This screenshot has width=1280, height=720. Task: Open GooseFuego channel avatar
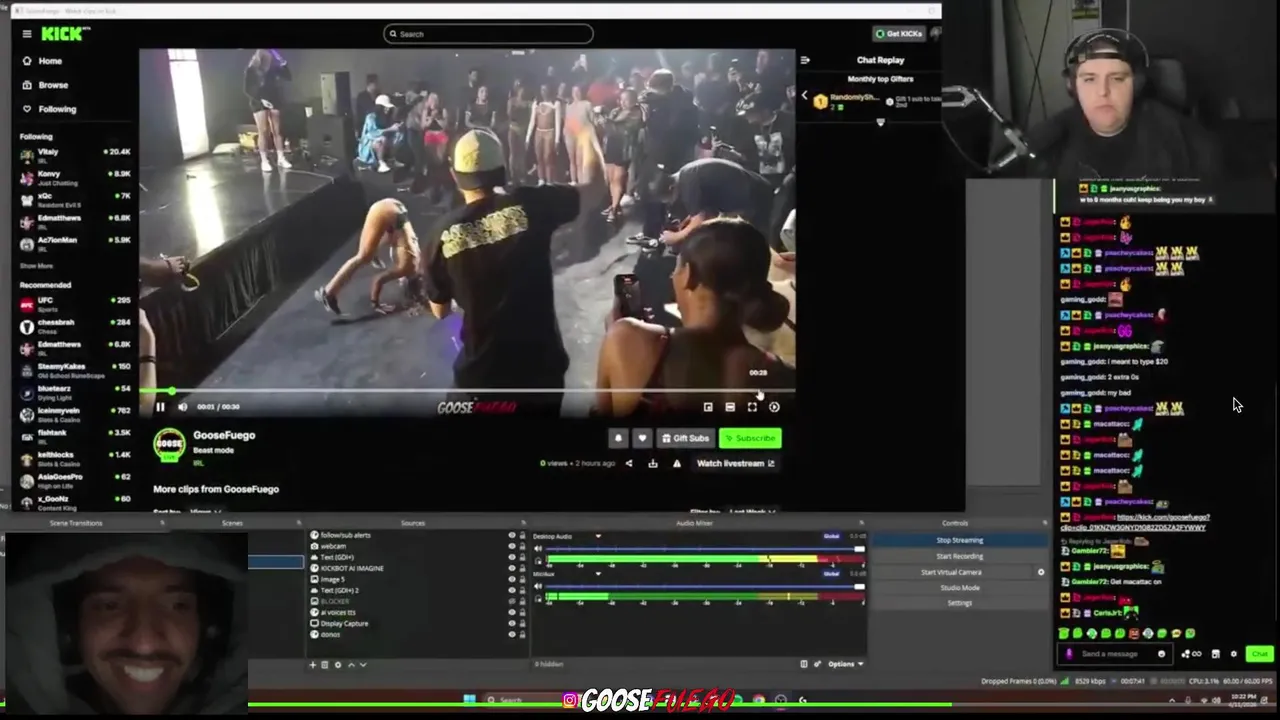[x=169, y=444]
